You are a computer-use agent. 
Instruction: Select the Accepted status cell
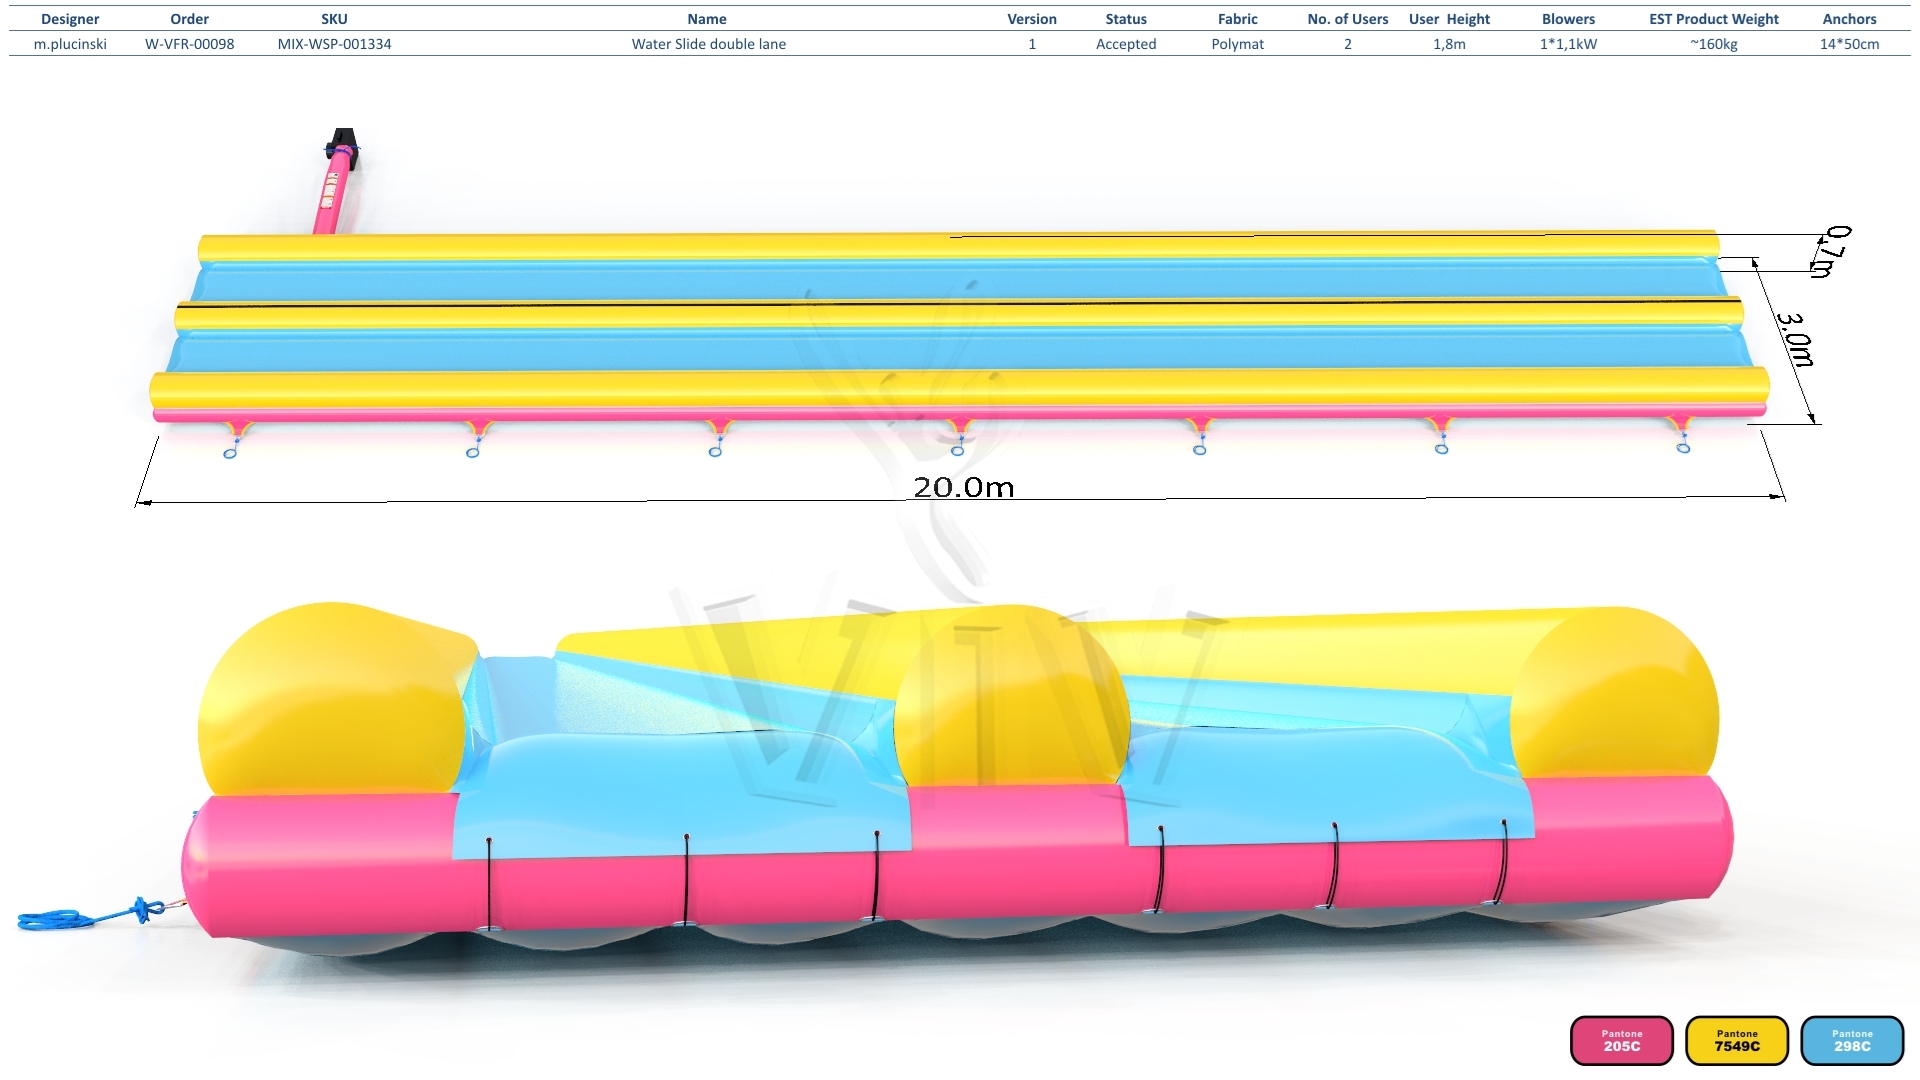click(1126, 44)
